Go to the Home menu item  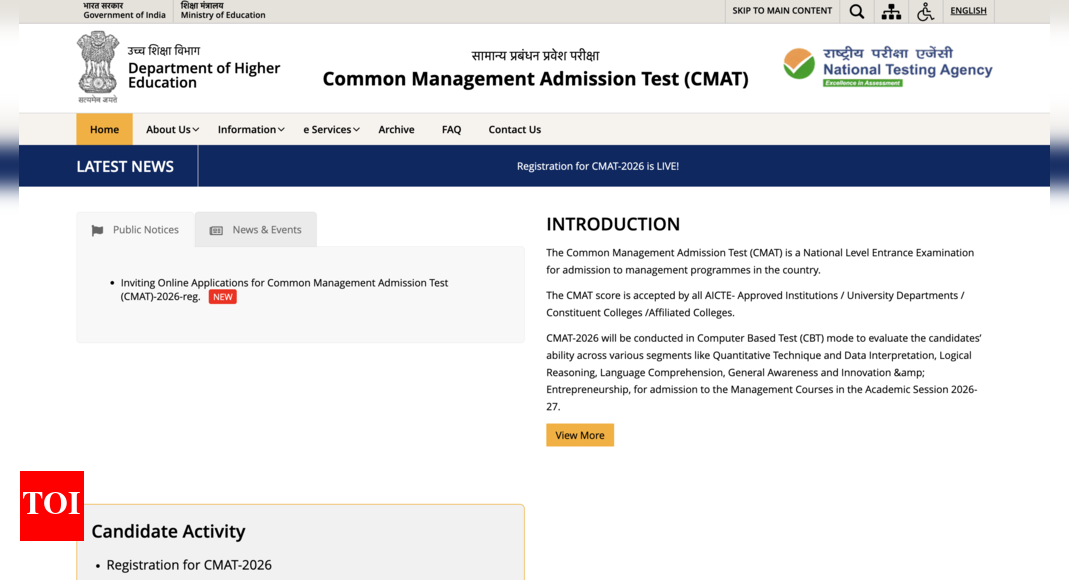coord(104,129)
